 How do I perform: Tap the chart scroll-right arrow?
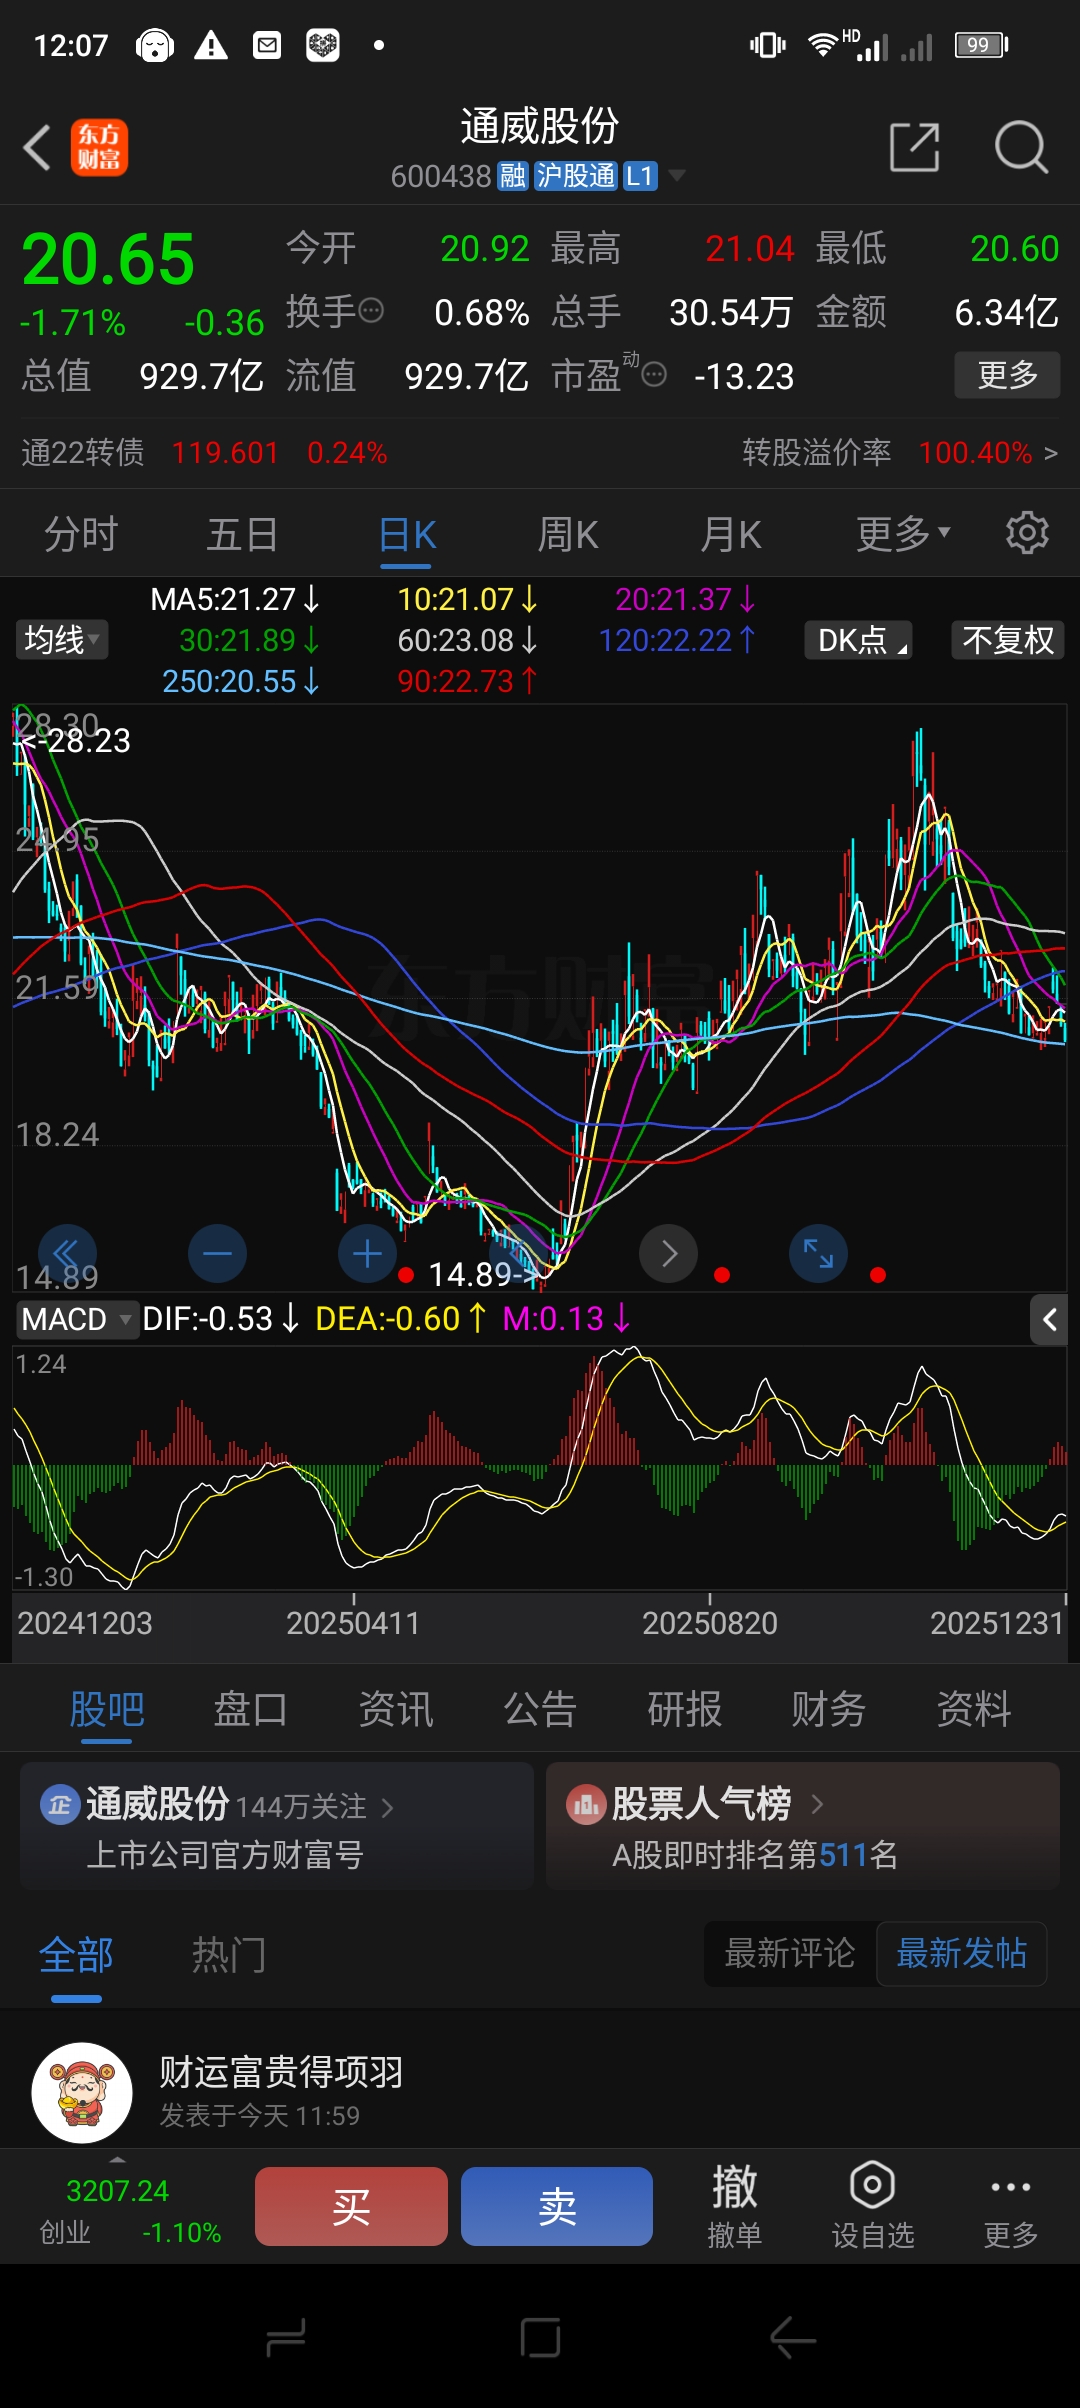tap(668, 1254)
